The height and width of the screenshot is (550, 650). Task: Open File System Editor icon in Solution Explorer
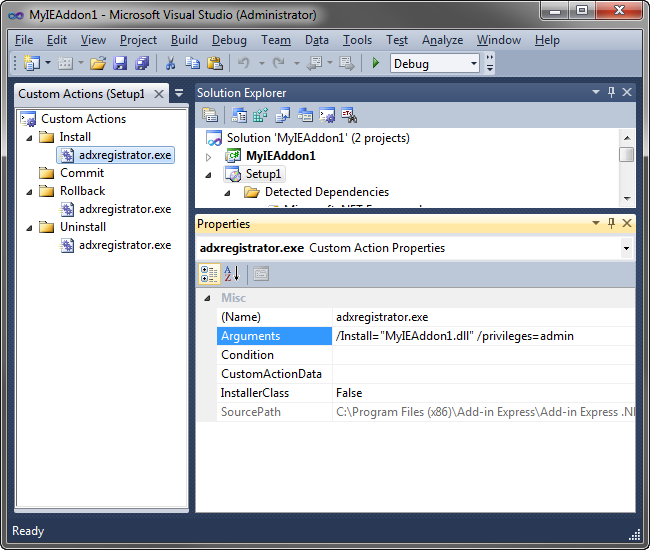click(x=239, y=115)
